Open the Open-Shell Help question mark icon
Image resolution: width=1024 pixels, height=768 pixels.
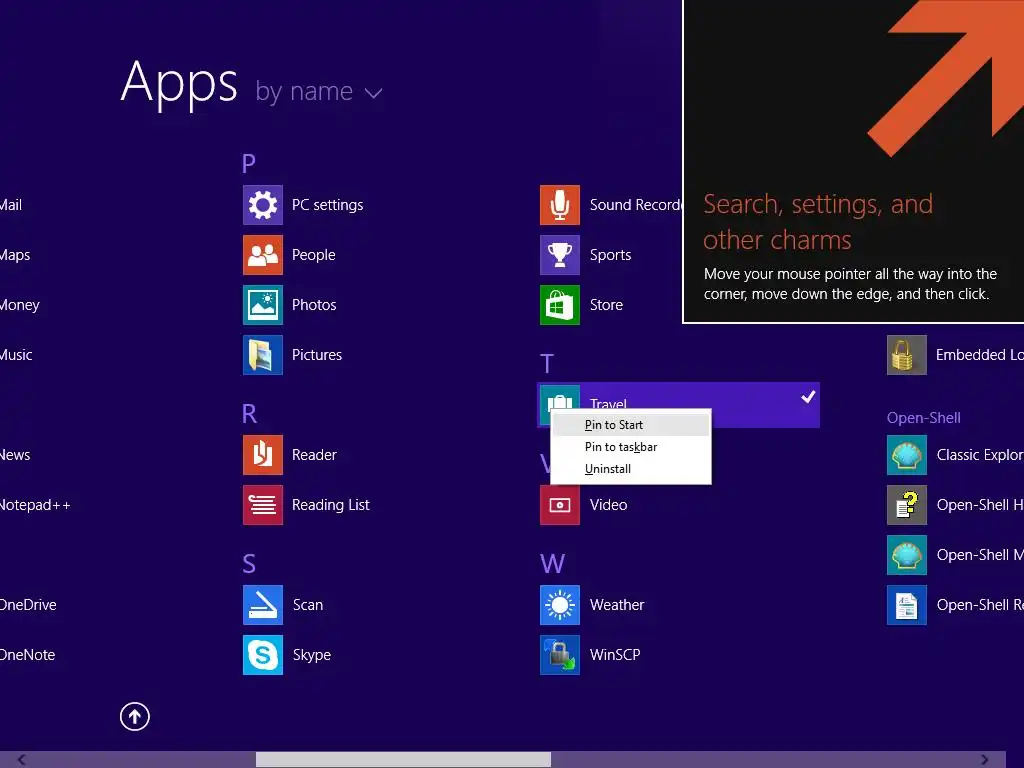(906, 505)
